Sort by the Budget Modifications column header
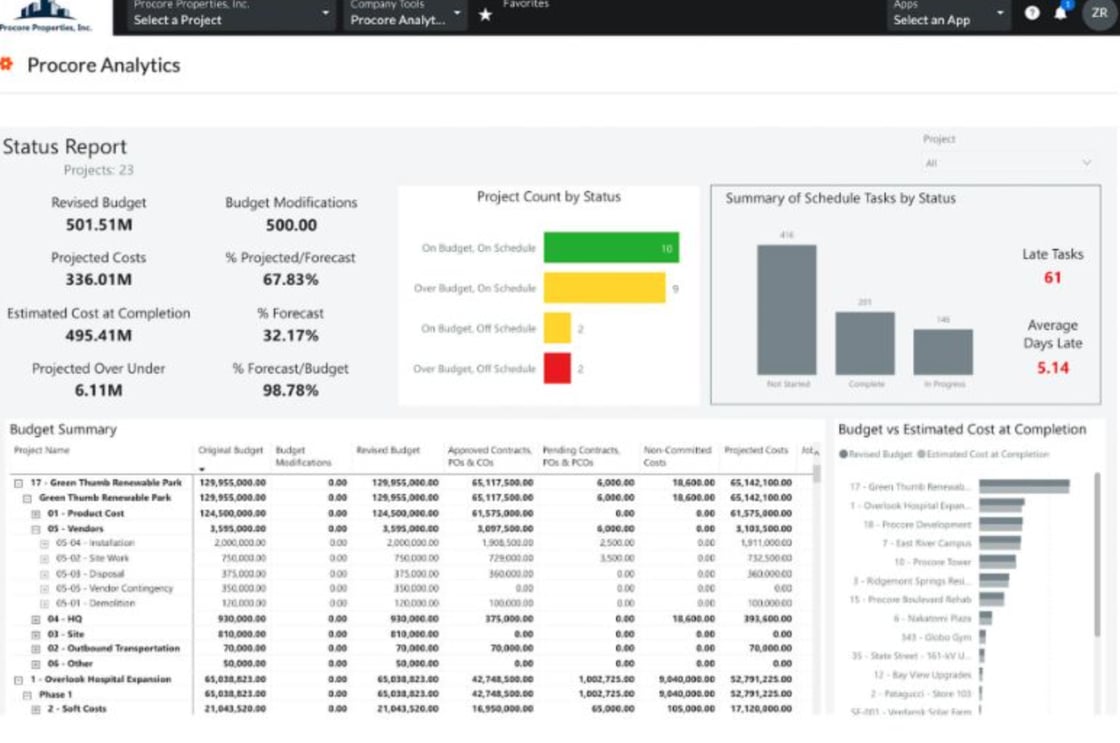1120x743 pixels. [x=303, y=456]
